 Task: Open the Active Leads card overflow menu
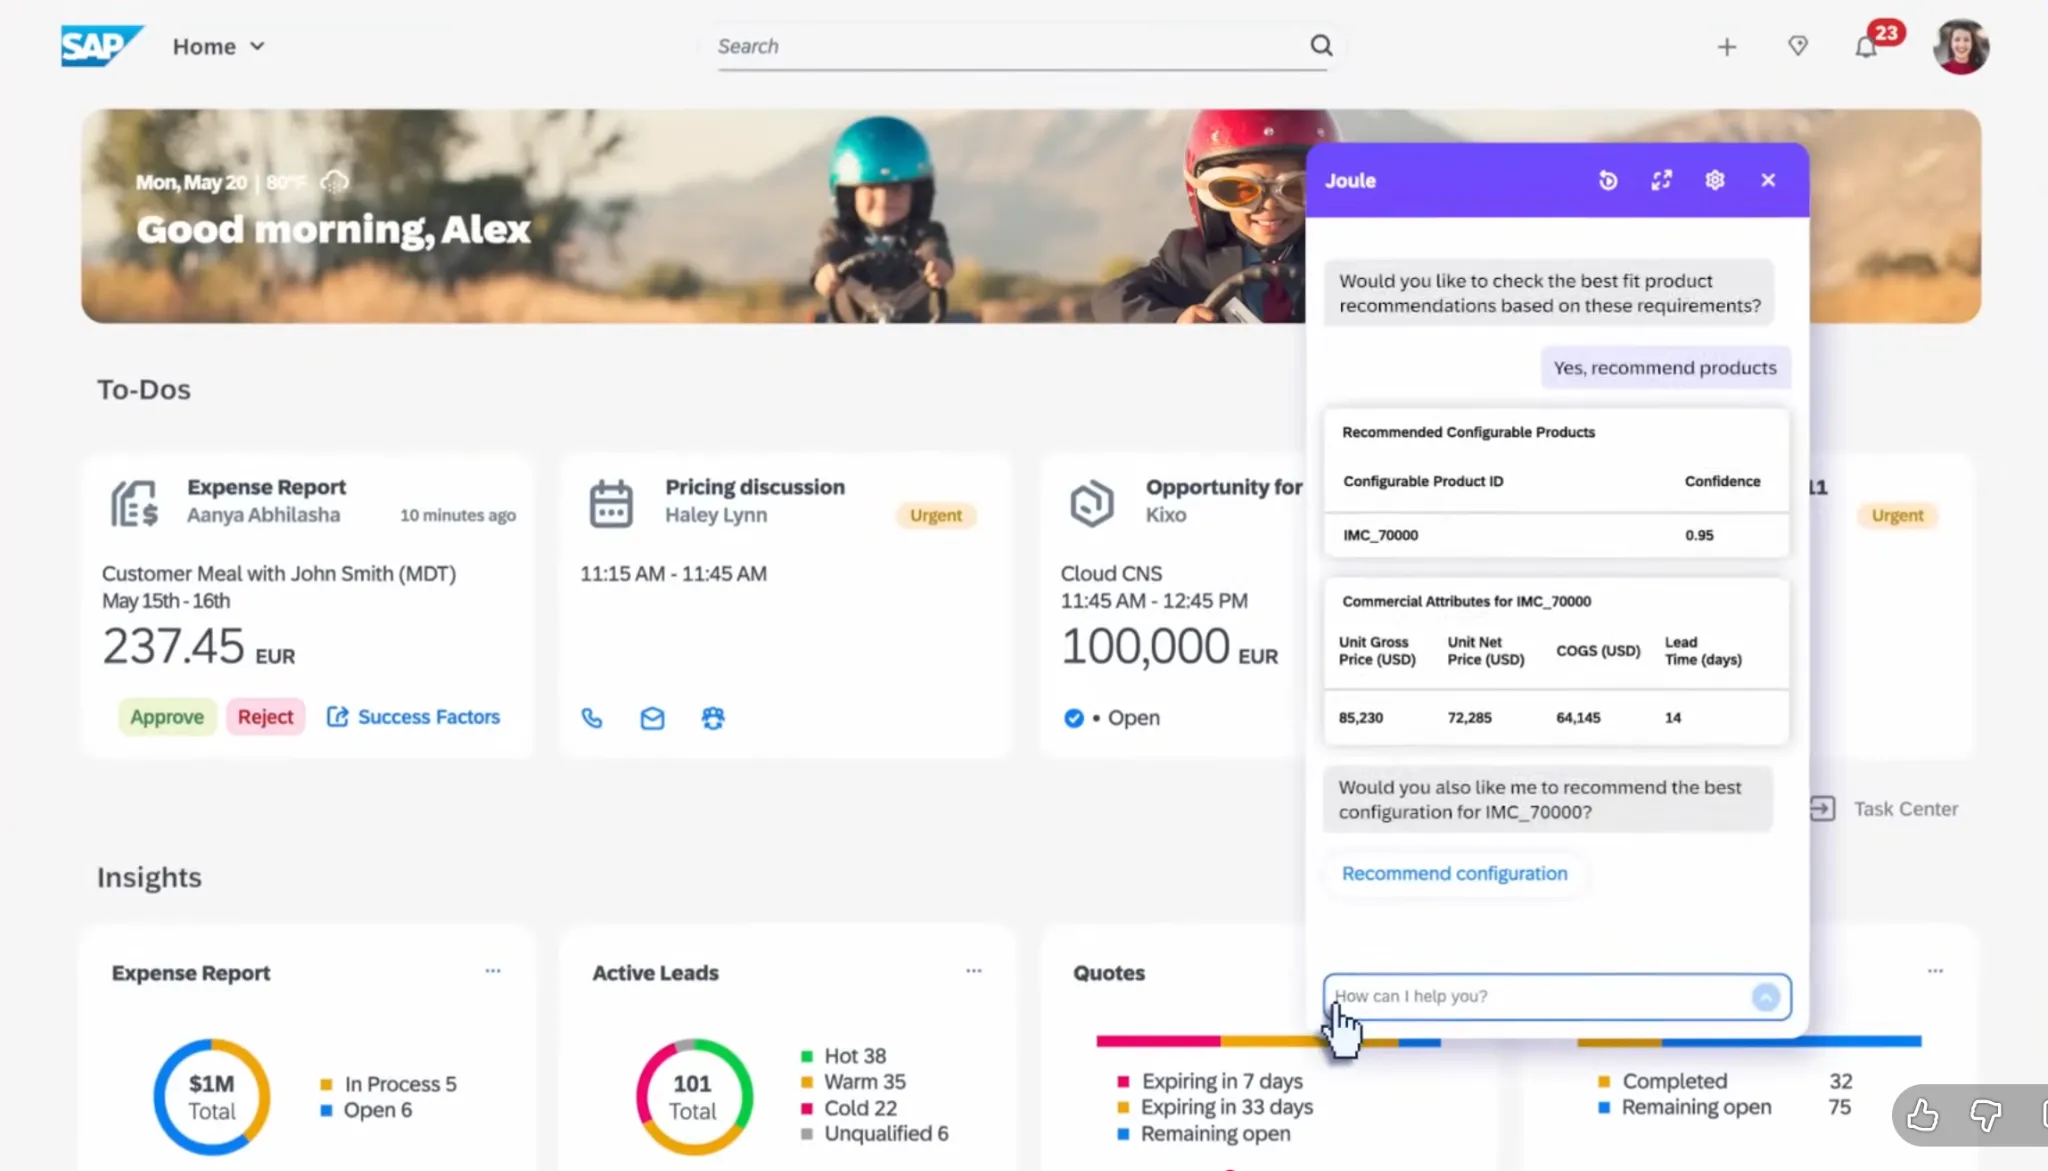973,970
